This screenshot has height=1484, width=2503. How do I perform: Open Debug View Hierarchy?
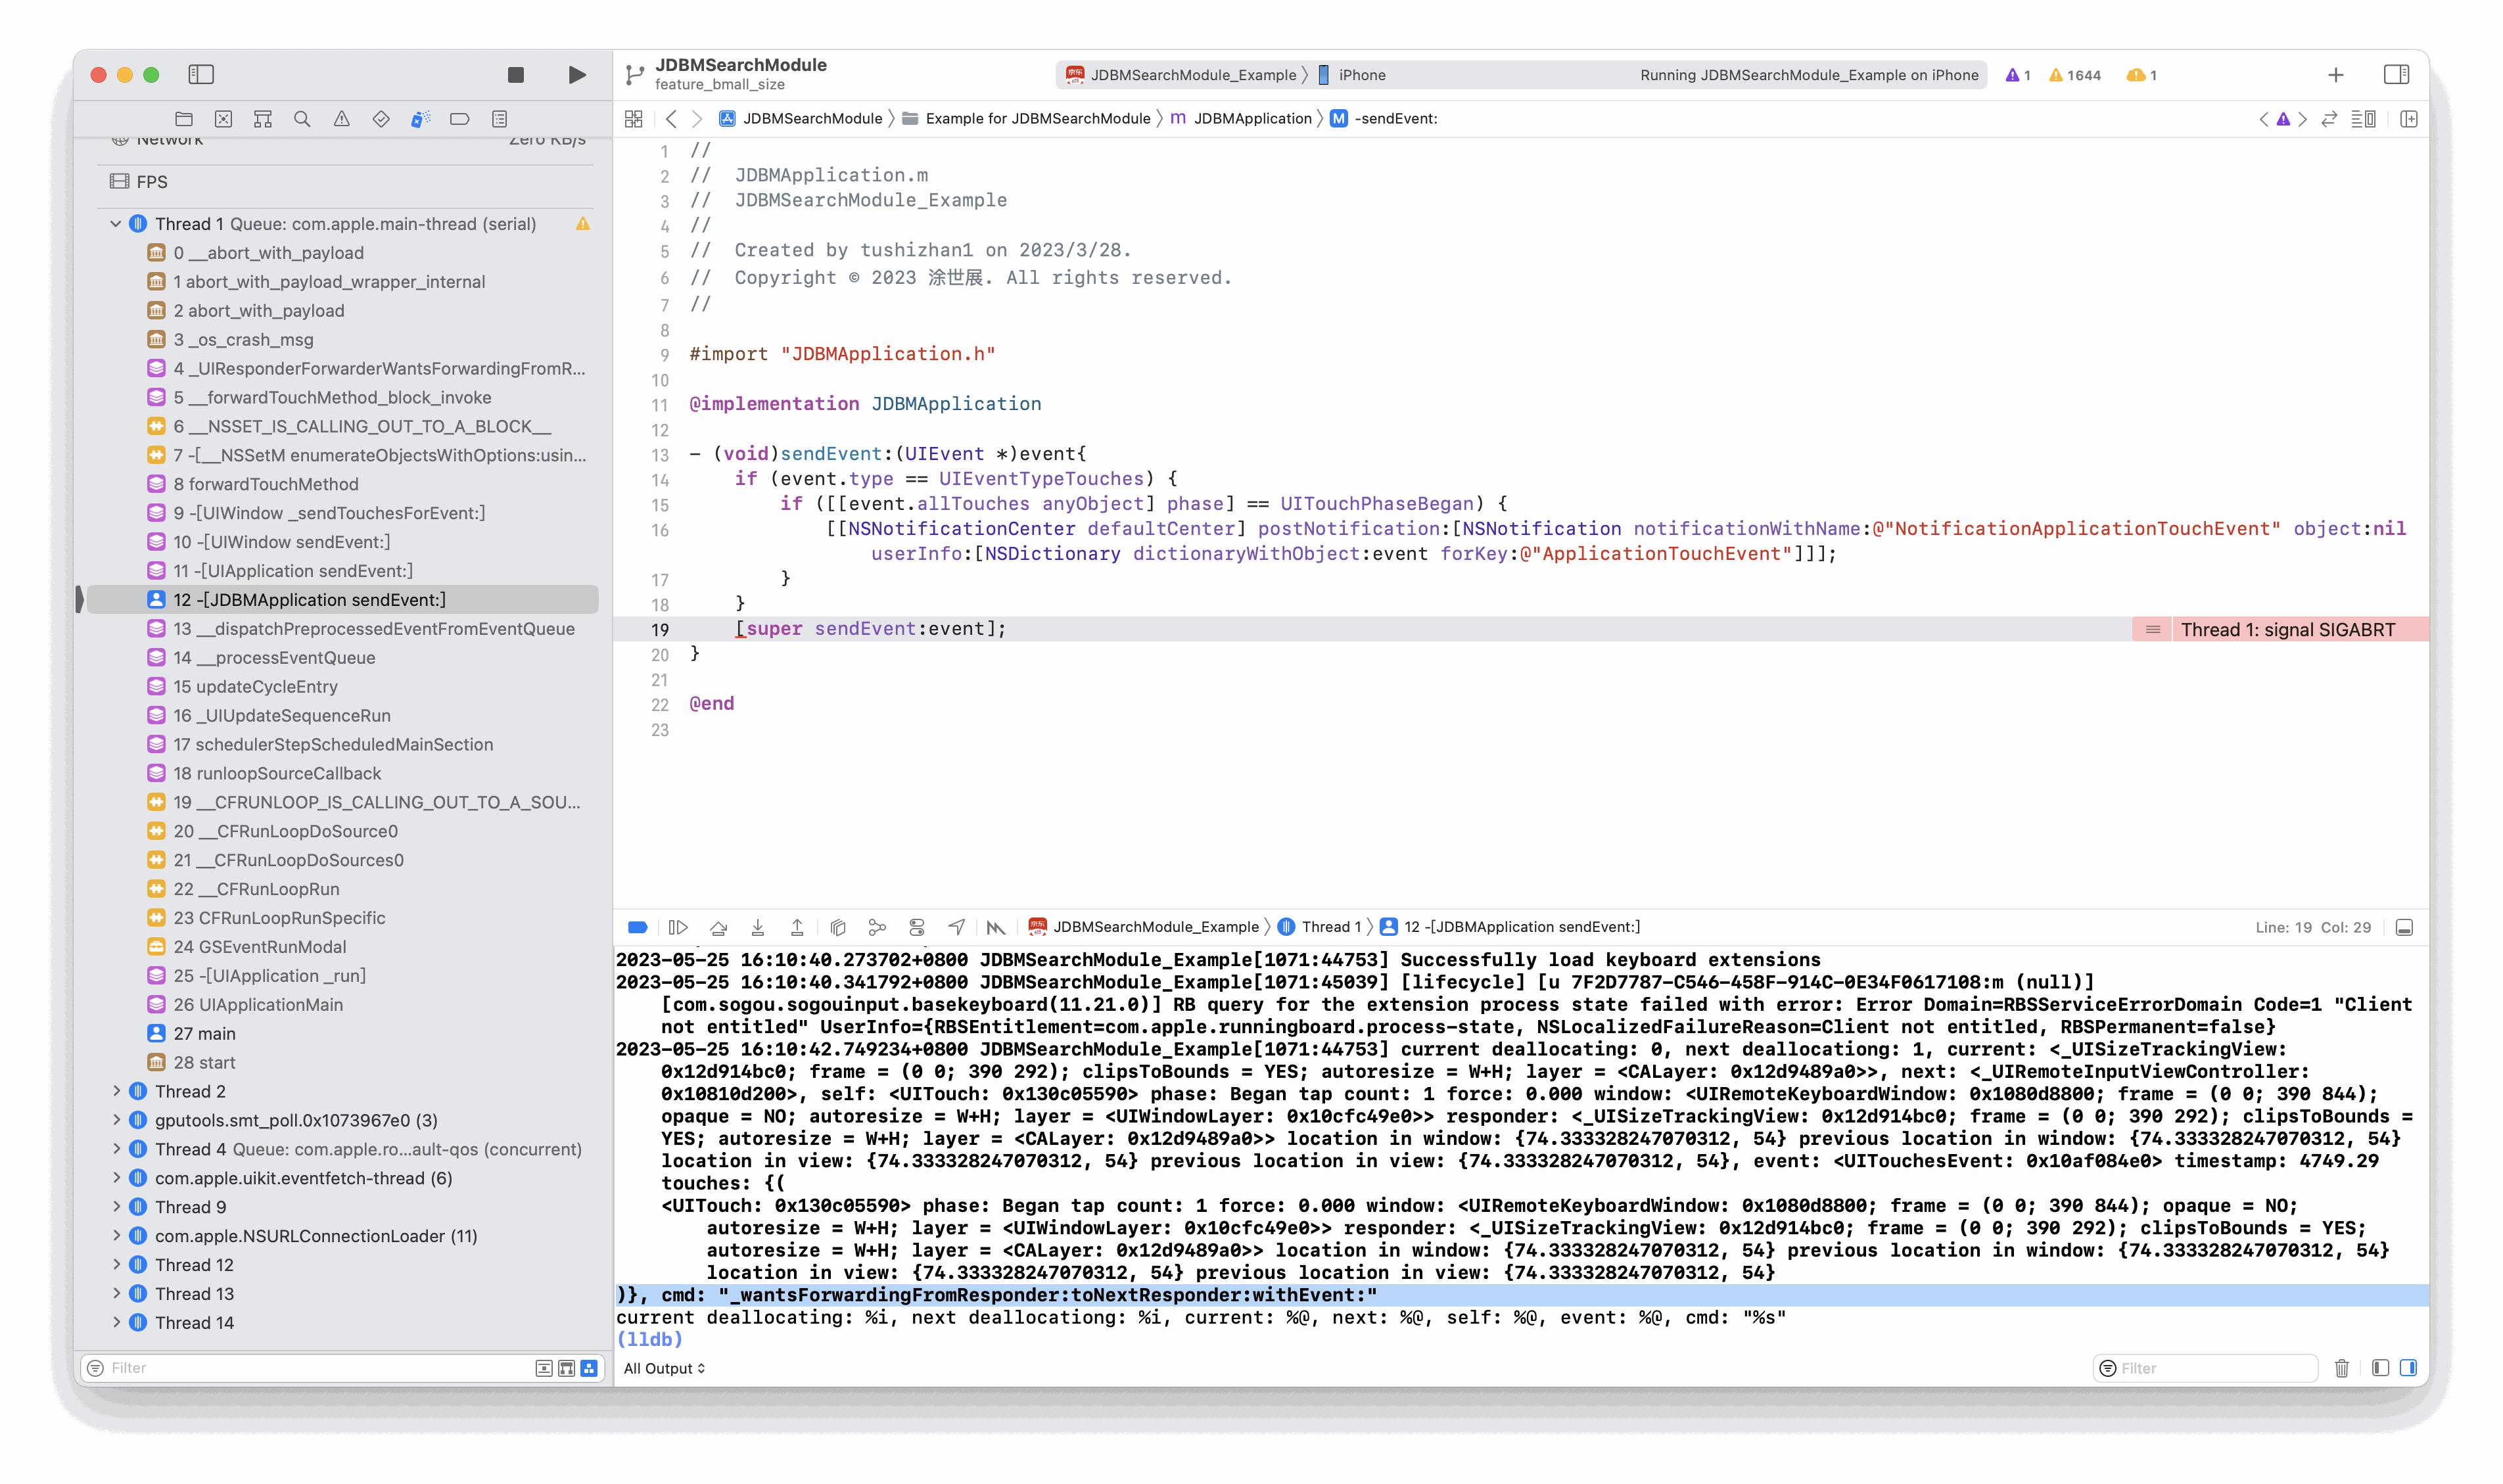(x=838, y=927)
